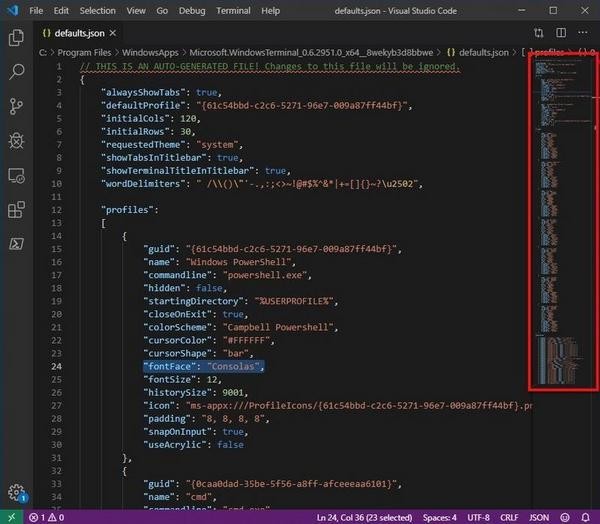This screenshot has height=524, width=600.
Task: Click the "initialCols" value 120
Action: pyautogui.click(x=188, y=119)
